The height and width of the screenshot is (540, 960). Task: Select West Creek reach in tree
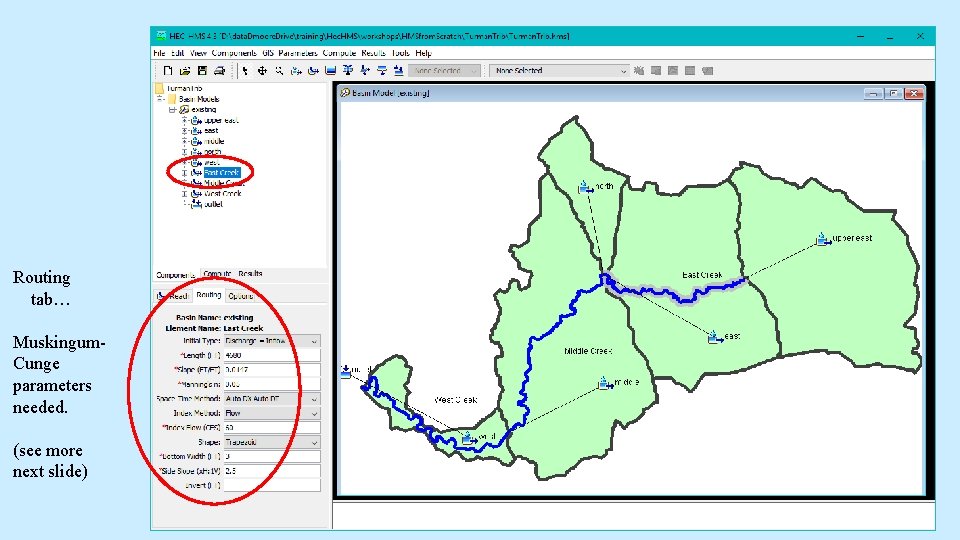tap(222, 193)
